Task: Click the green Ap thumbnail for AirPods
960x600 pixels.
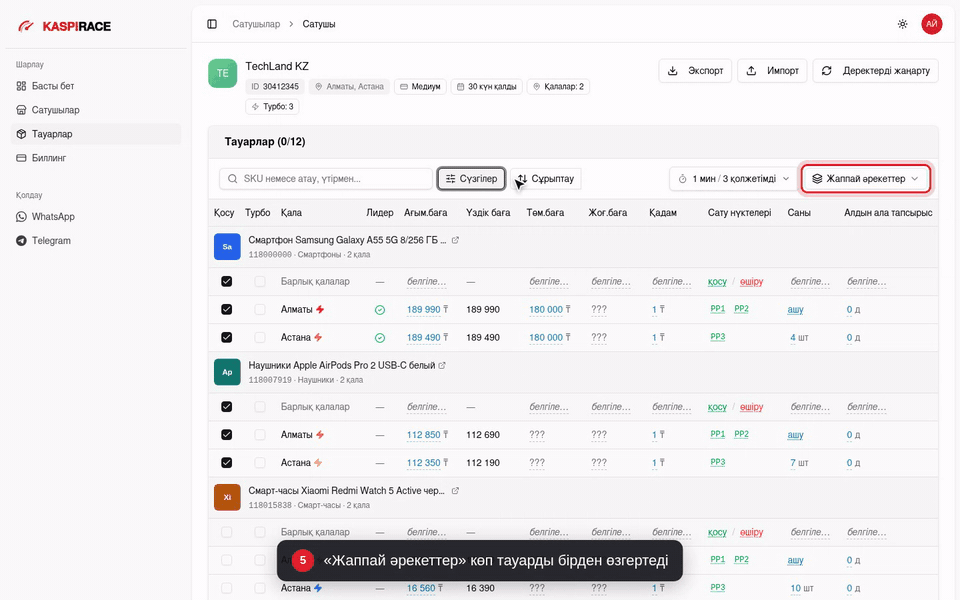Action: click(x=227, y=372)
